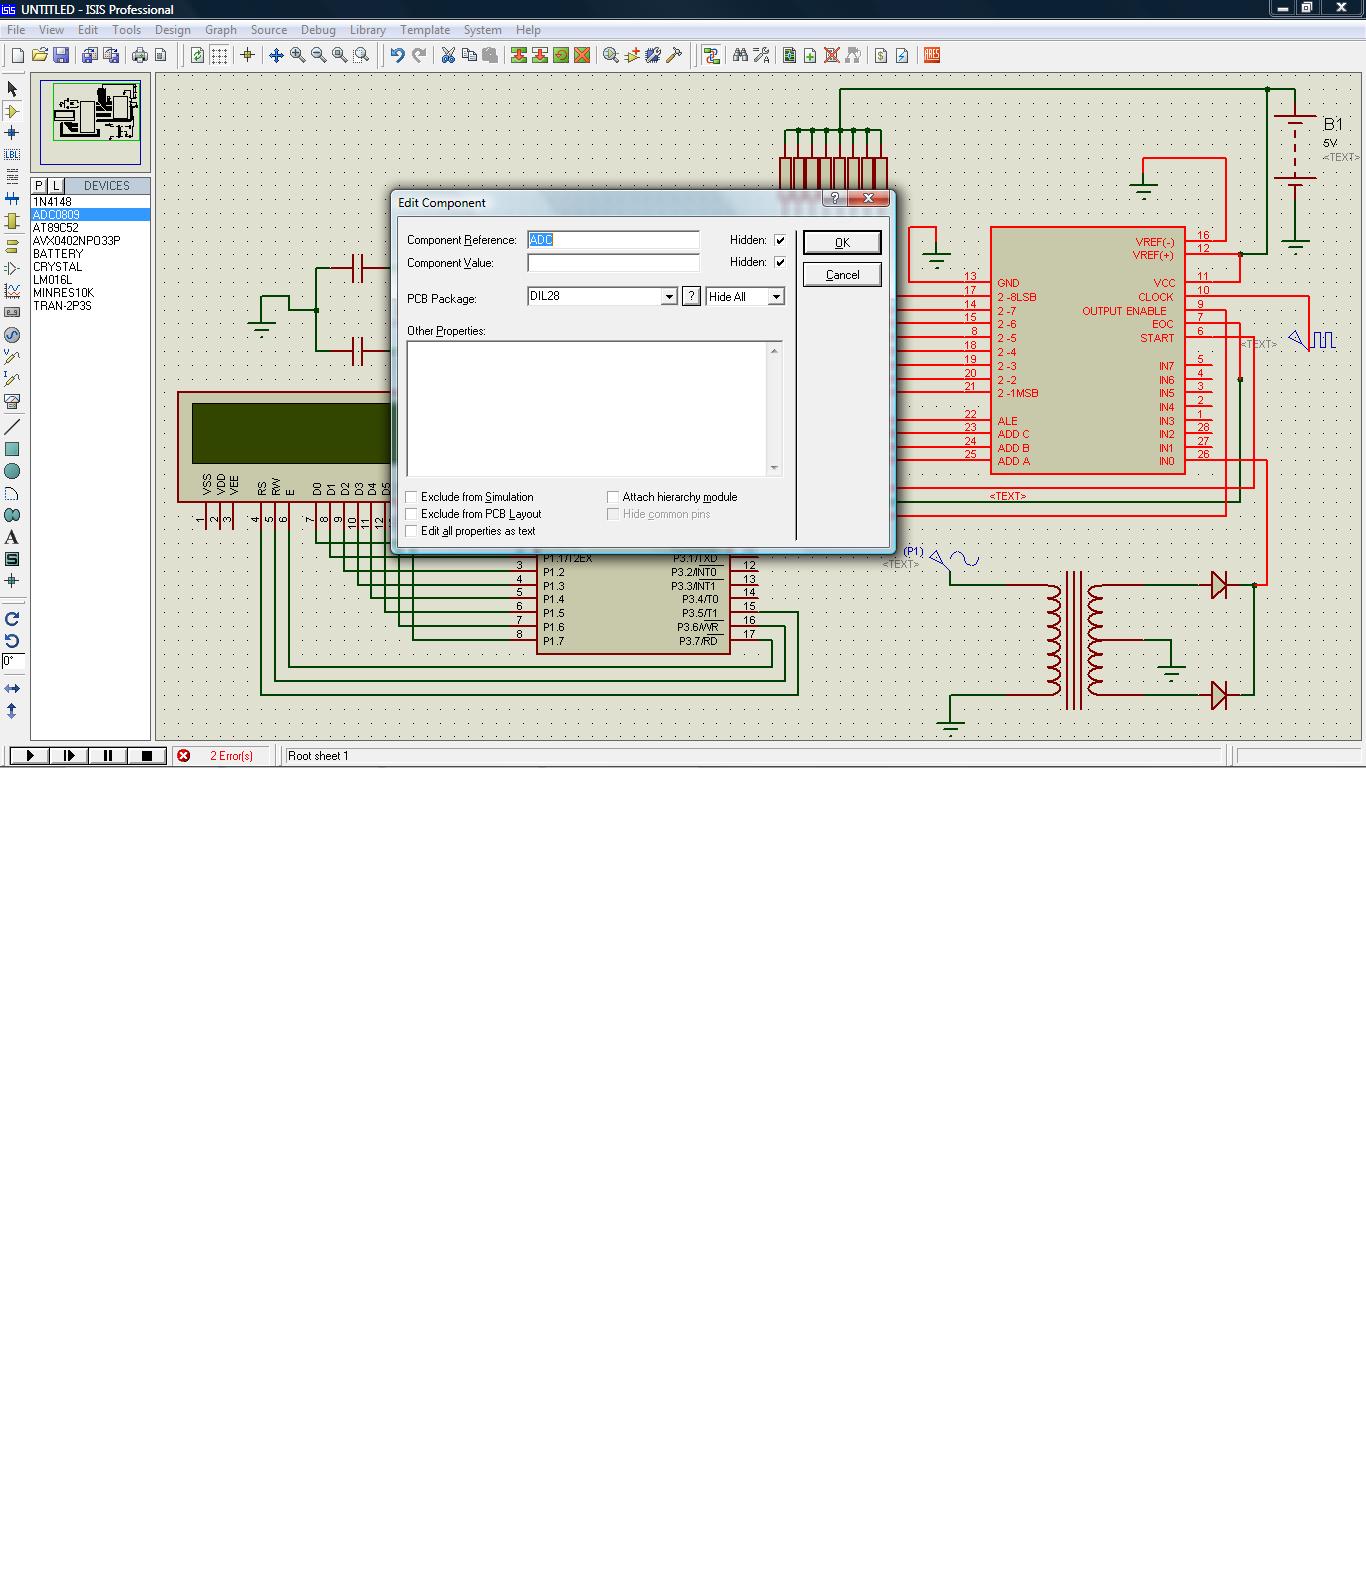Click the Component Value input field
The image size is (1366, 1576).
coord(613,263)
